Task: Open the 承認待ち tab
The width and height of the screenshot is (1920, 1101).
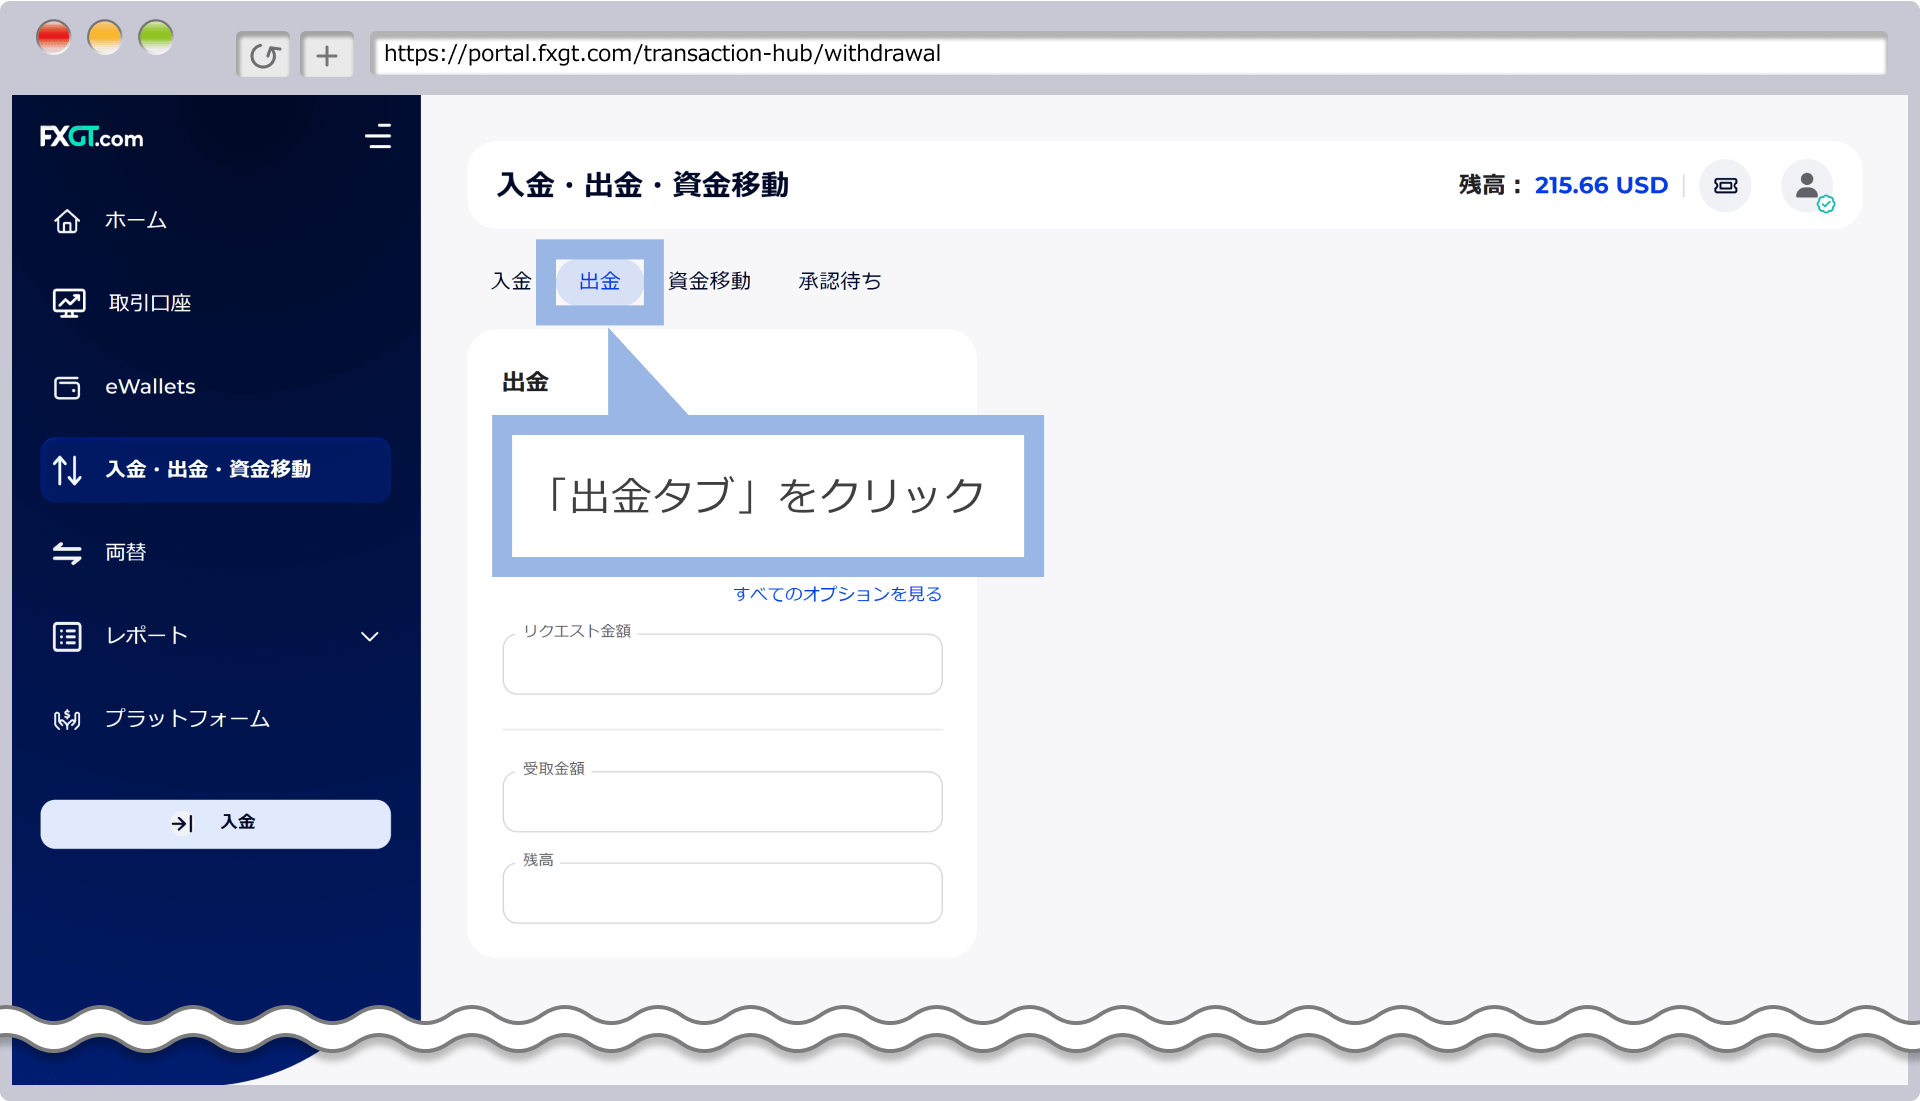Action: (x=839, y=281)
